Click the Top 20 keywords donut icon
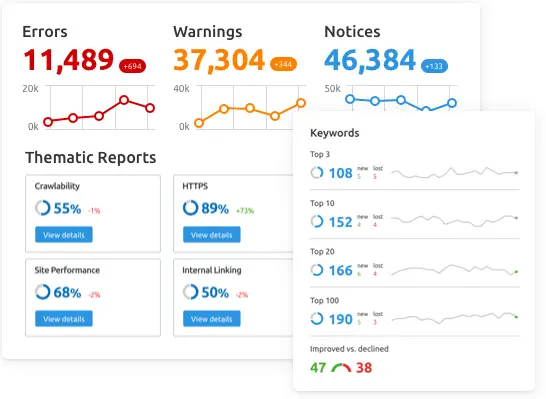Screen dimensions: 546x399 317,270
